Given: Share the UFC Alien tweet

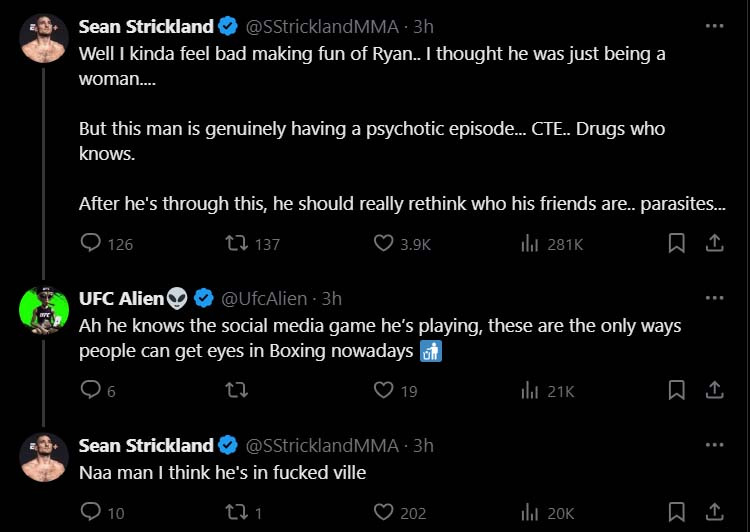Looking at the screenshot, I should pyautogui.click(x=715, y=391).
